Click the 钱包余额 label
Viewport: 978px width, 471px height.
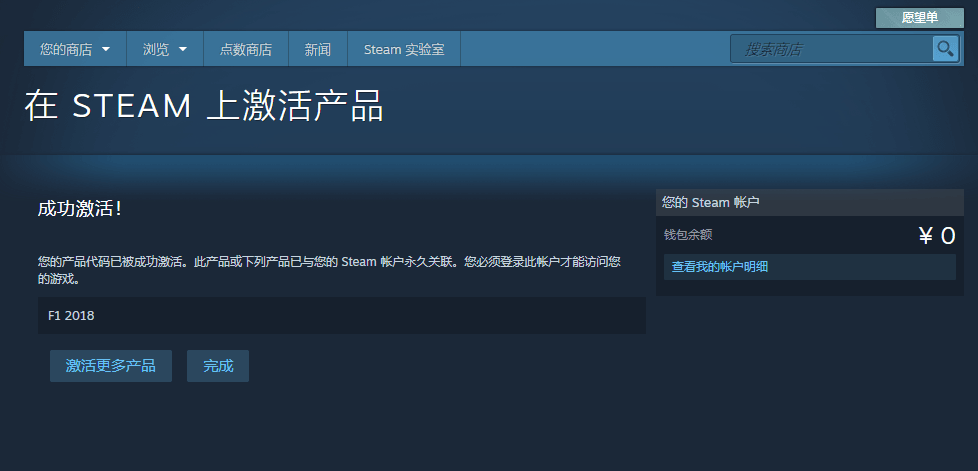pos(688,235)
